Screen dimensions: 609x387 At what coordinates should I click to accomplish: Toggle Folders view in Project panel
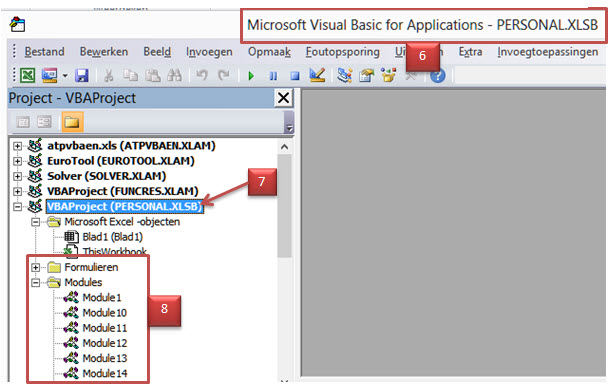click(x=72, y=122)
